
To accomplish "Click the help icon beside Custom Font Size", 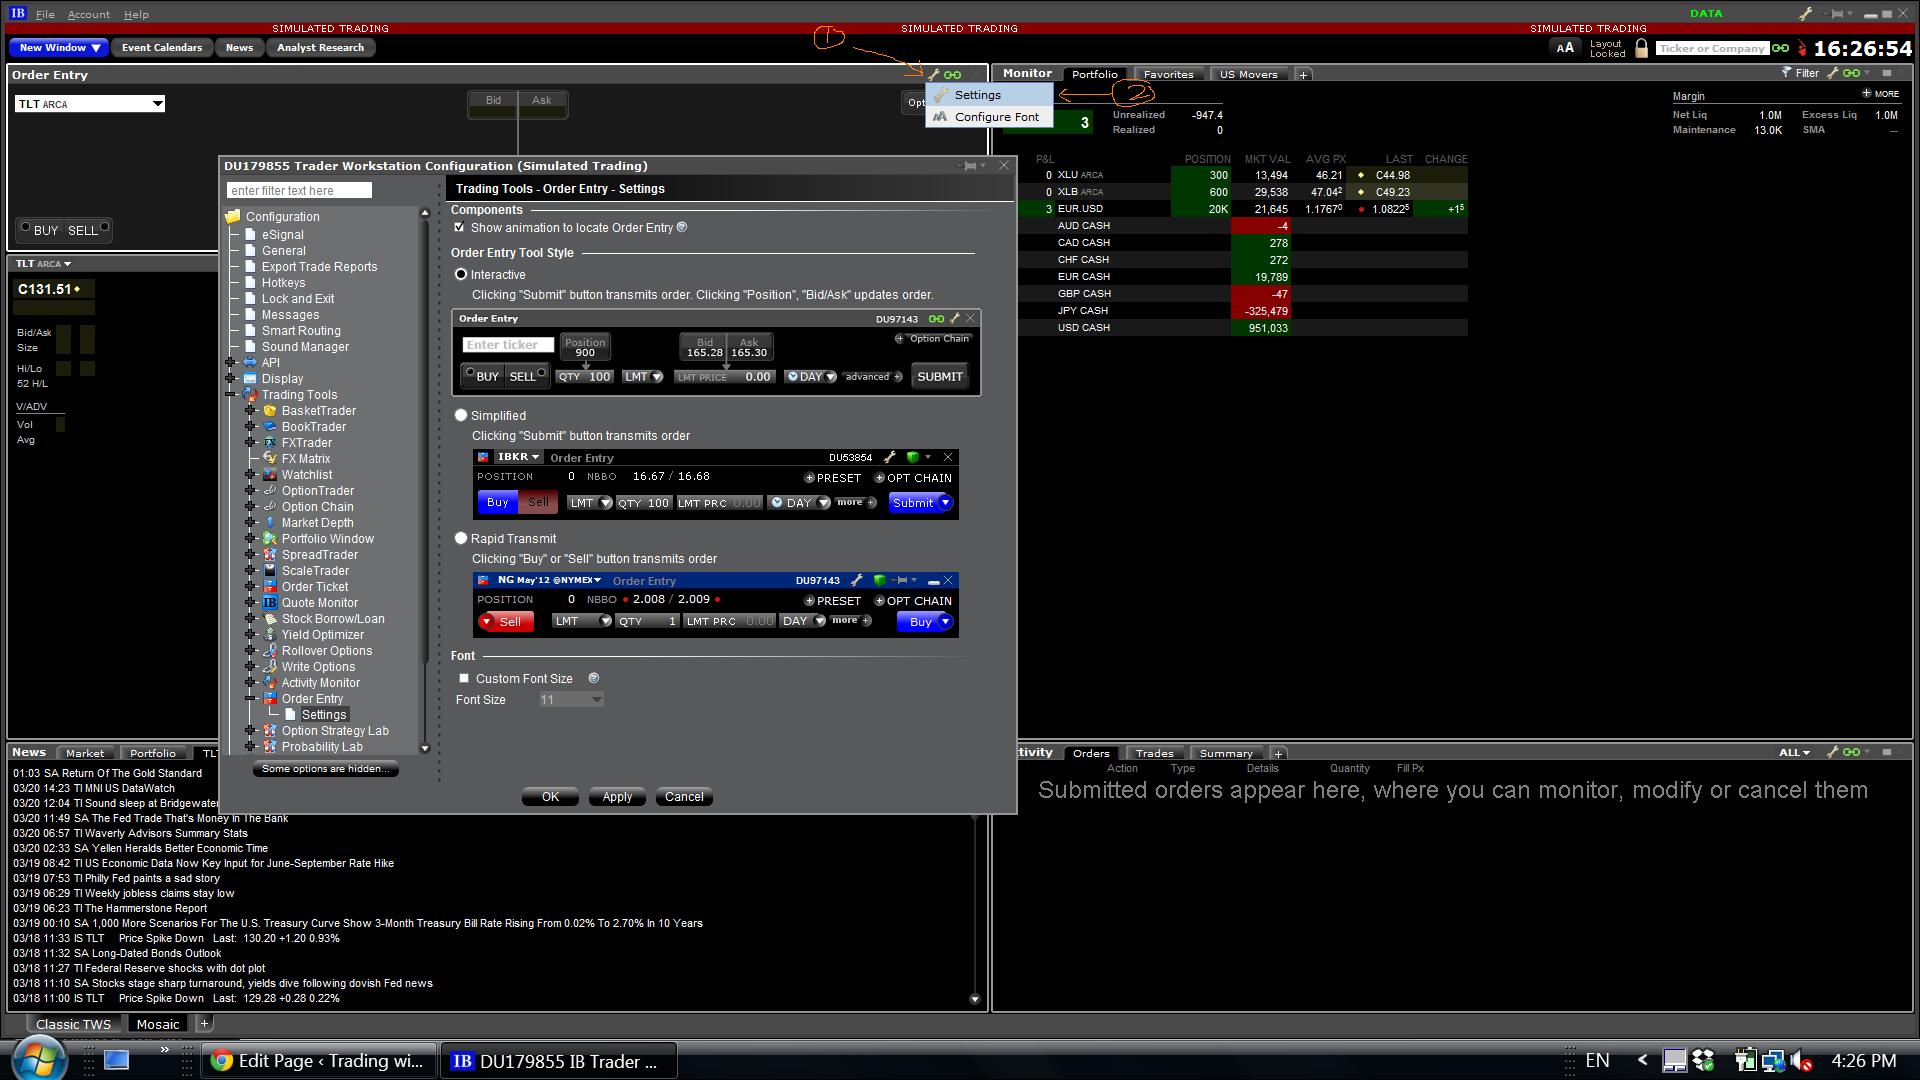I will click(x=594, y=678).
